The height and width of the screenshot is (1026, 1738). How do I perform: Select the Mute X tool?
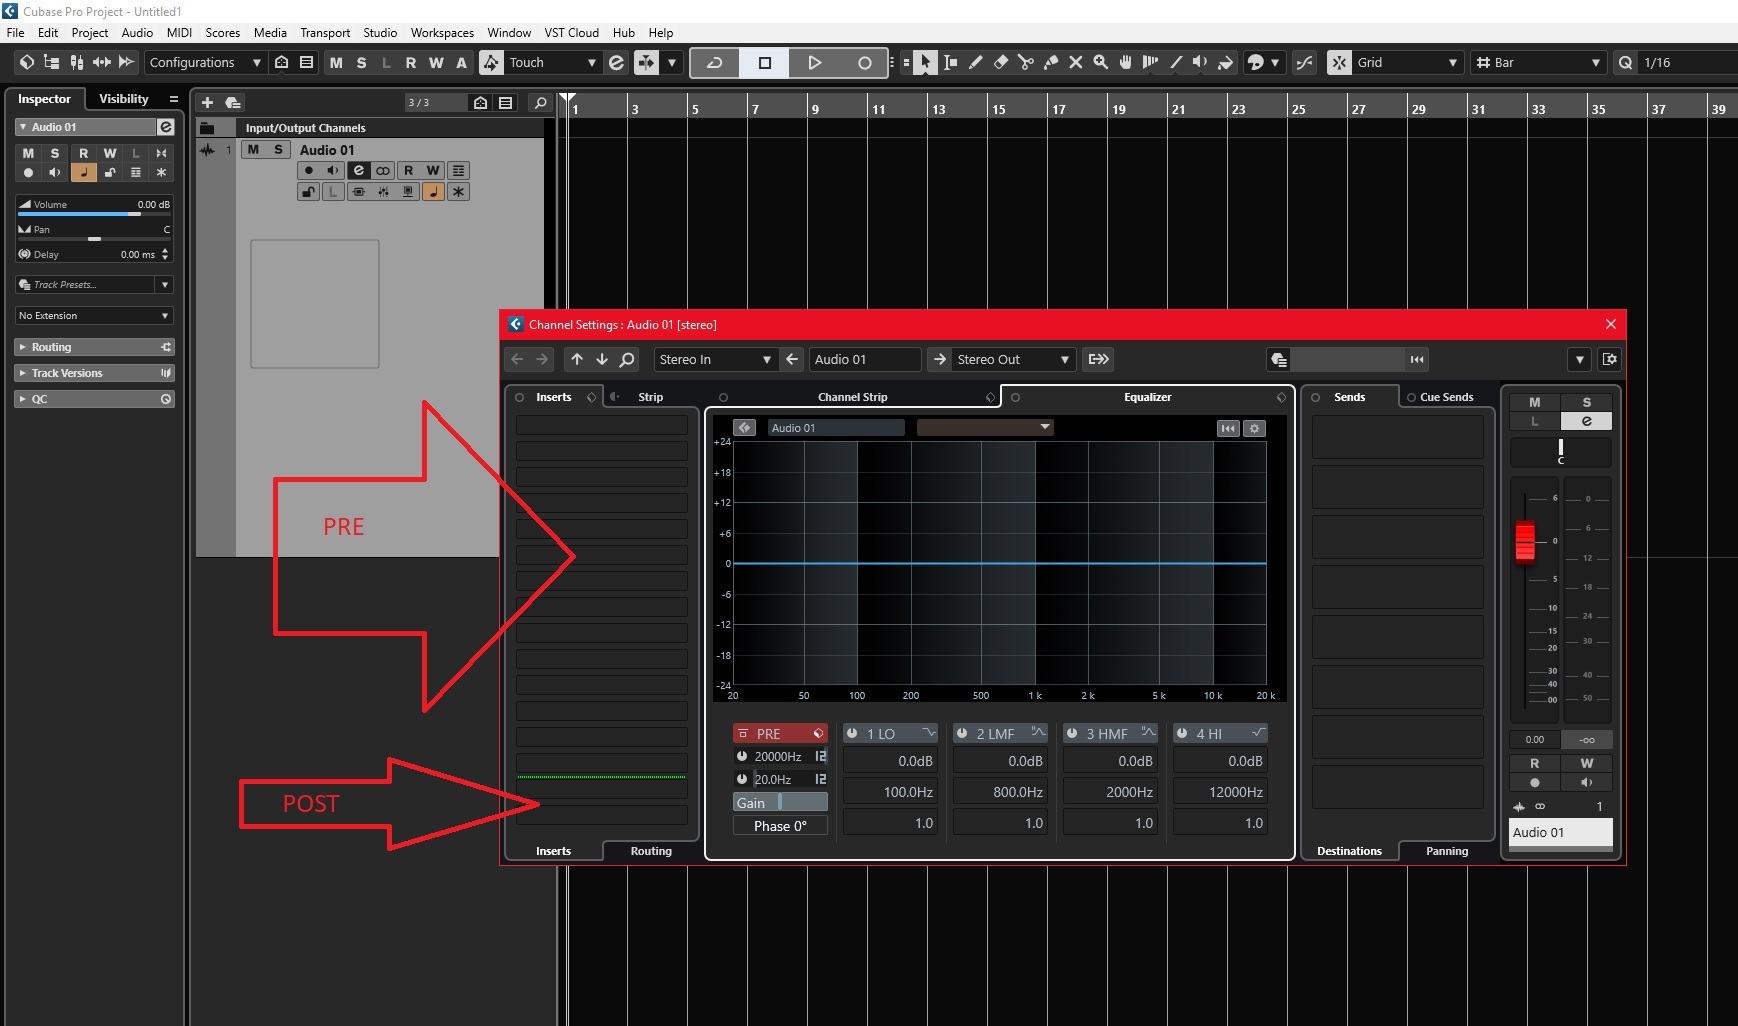[1075, 62]
